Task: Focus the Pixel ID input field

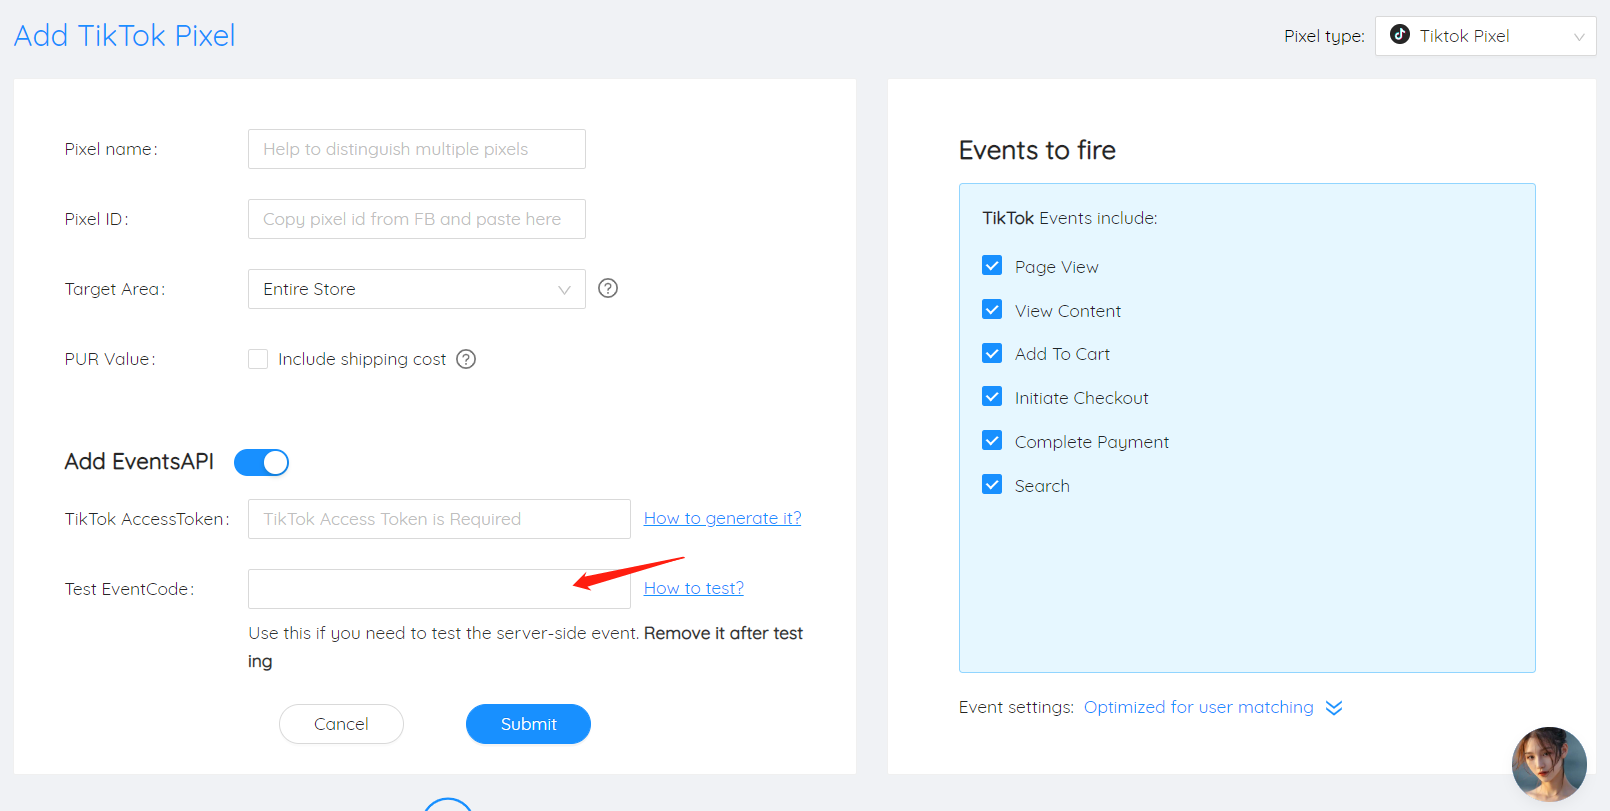Action: click(x=417, y=219)
